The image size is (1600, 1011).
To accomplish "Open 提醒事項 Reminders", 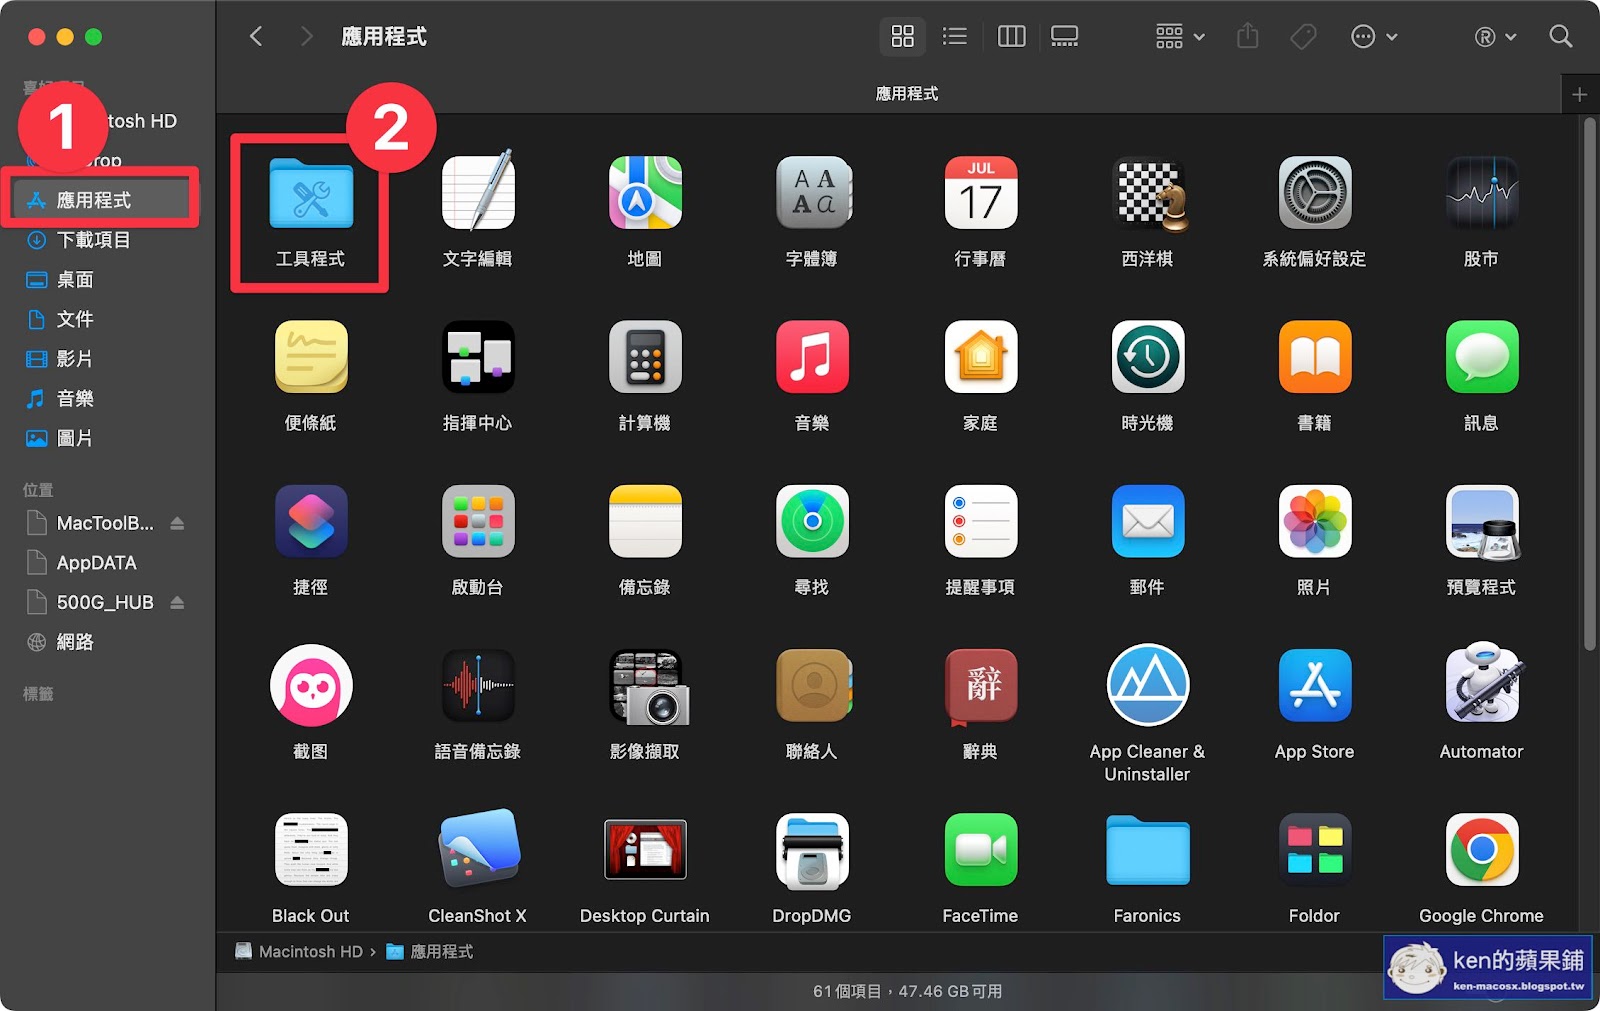I will (980, 521).
